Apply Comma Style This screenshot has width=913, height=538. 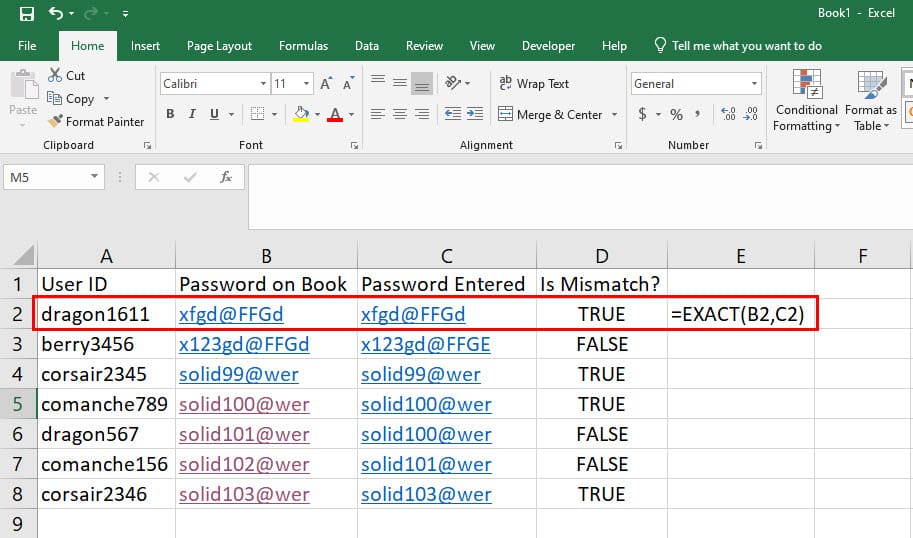click(698, 114)
